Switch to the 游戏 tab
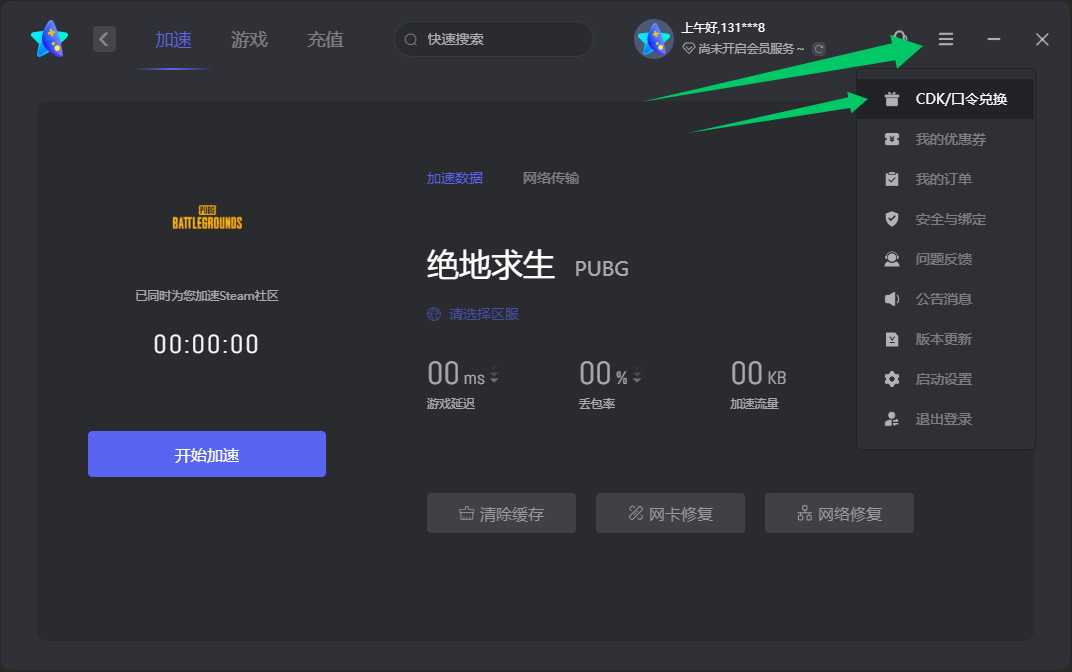Image resolution: width=1072 pixels, height=672 pixels. (x=249, y=40)
